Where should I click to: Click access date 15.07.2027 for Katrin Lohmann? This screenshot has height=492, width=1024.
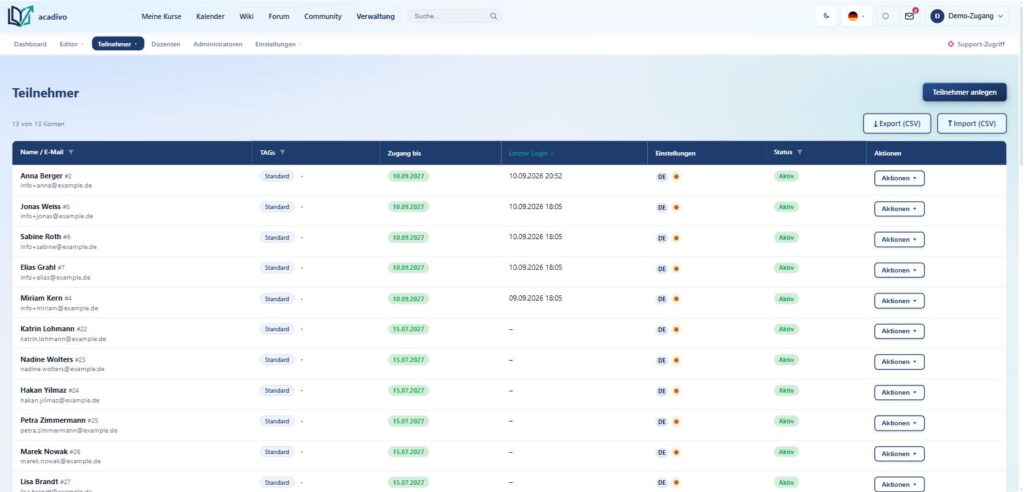click(x=408, y=329)
